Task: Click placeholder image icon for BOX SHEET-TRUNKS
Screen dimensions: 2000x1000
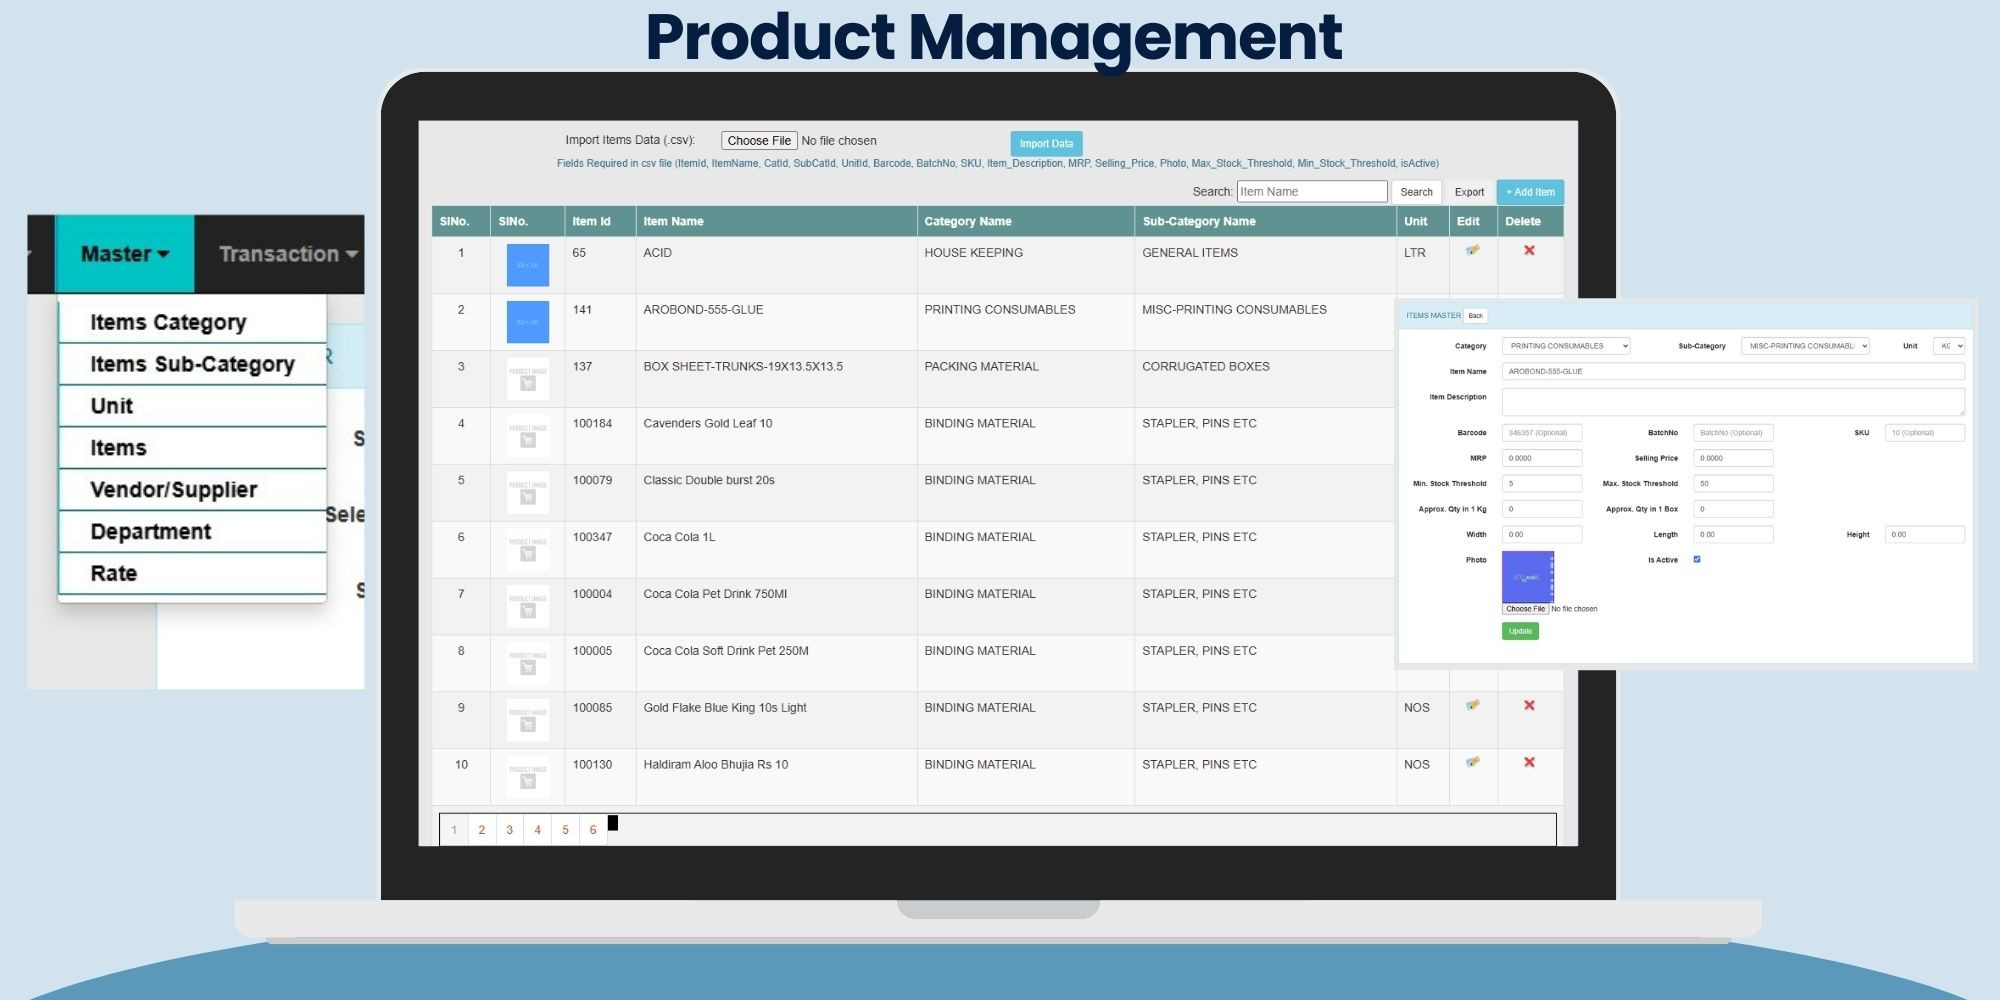Action: coord(527,379)
